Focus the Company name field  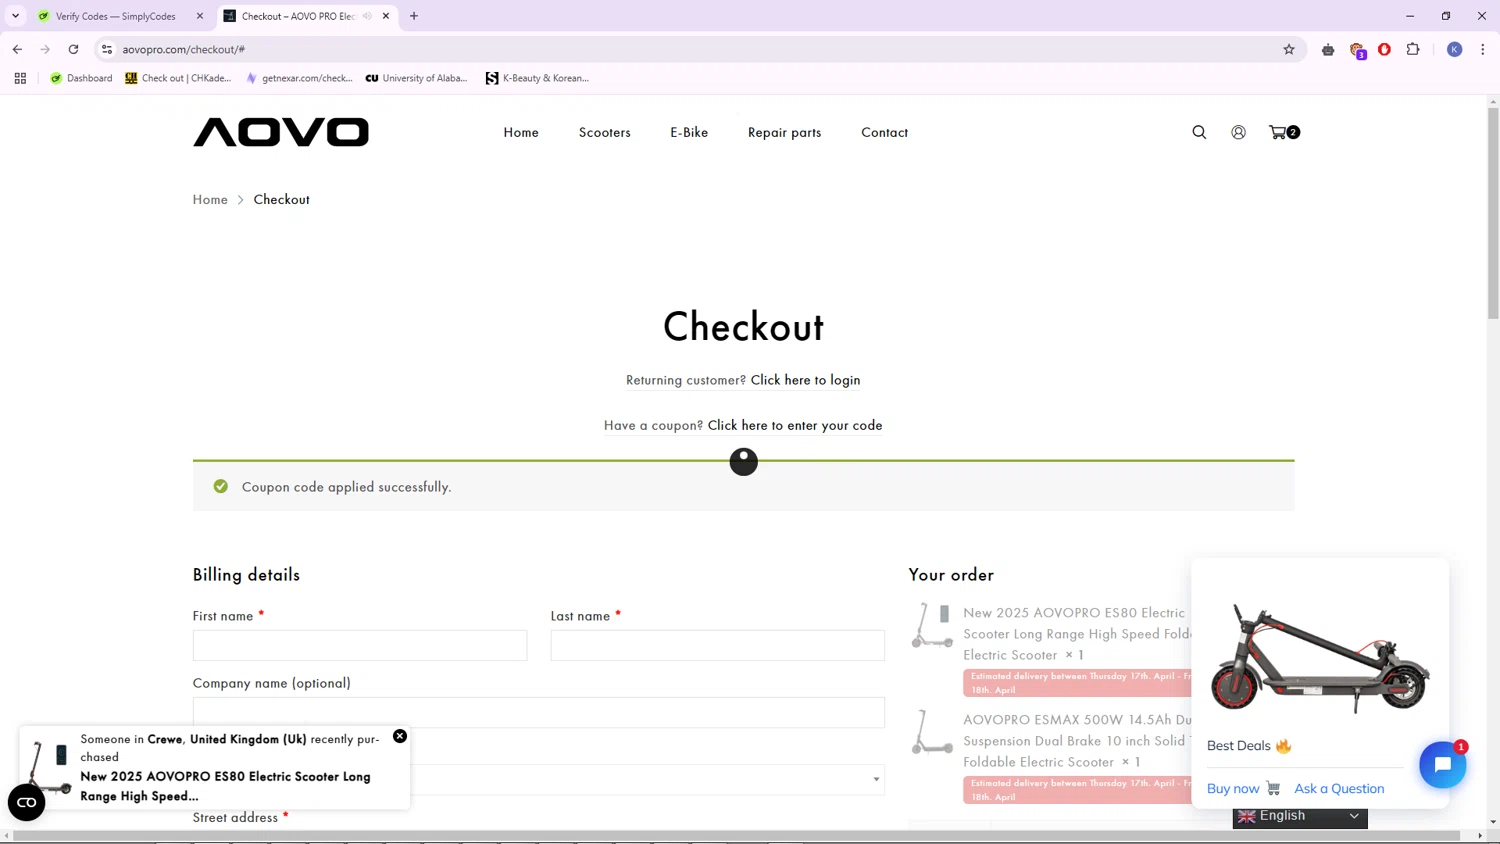click(x=539, y=712)
